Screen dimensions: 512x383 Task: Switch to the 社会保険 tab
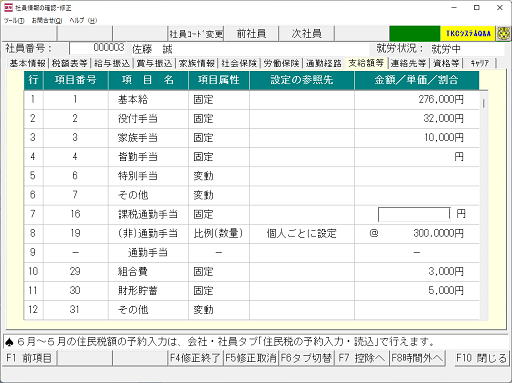tap(239, 63)
